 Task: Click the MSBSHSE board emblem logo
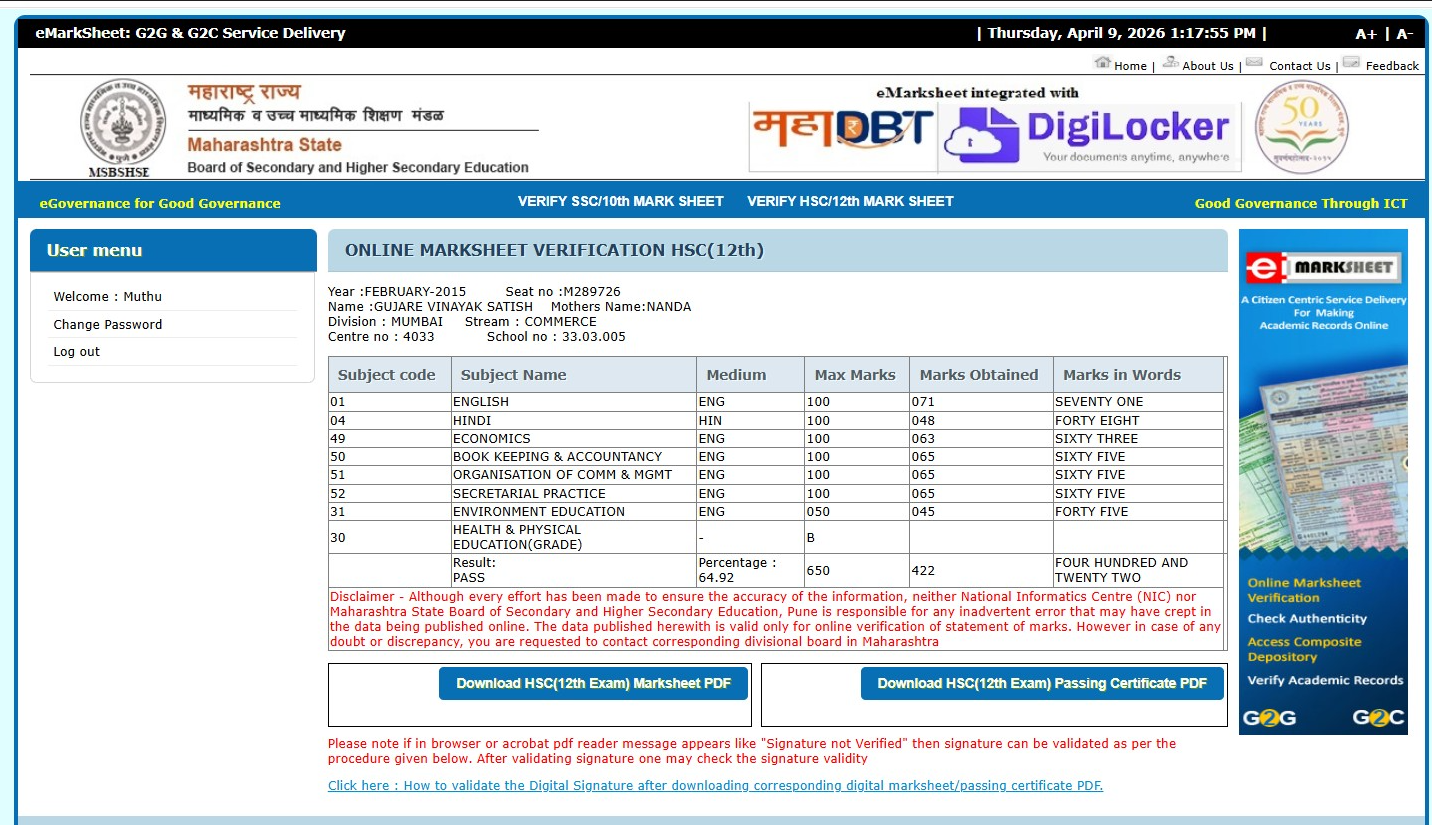click(x=123, y=127)
